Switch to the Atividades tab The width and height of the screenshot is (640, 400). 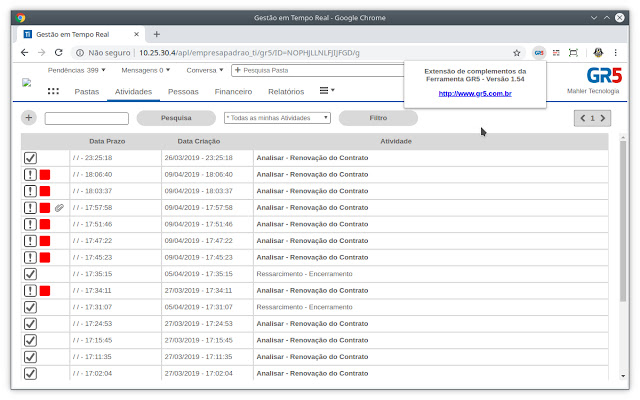pyautogui.click(x=133, y=92)
